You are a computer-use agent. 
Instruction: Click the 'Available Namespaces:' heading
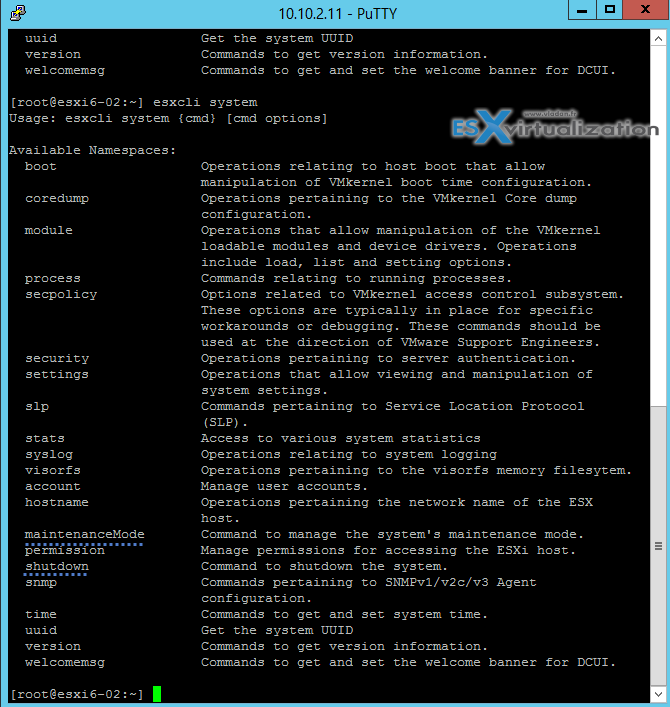coord(92,150)
